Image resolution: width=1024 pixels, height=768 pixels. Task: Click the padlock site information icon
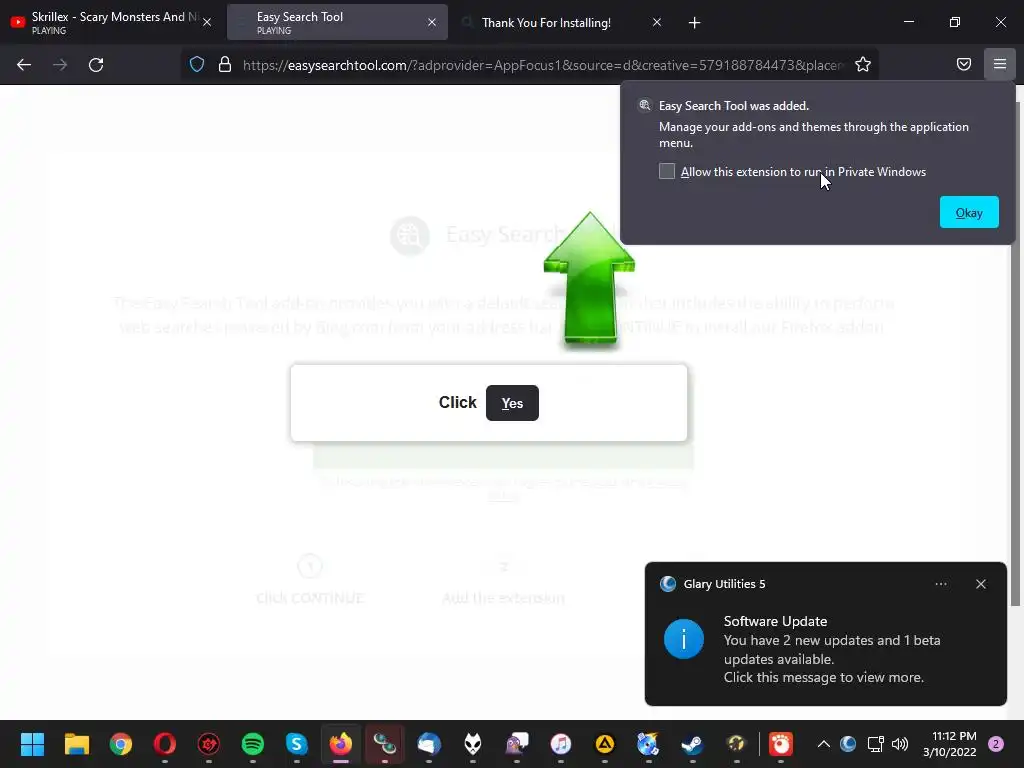coord(225,65)
